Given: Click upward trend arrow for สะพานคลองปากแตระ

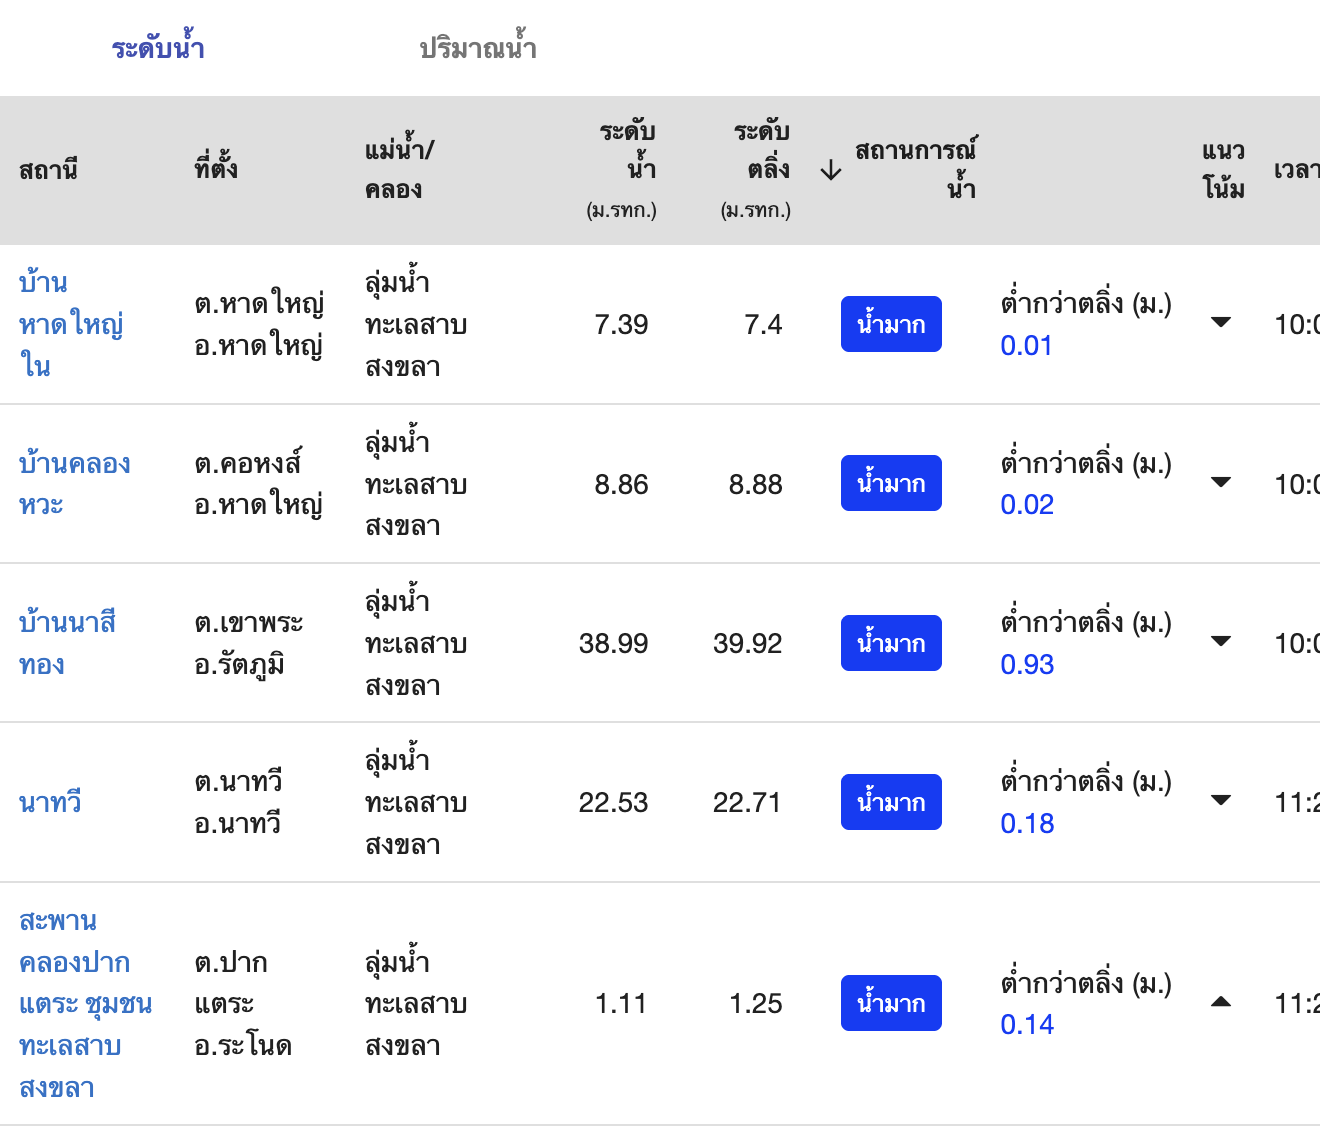Looking at the screenshot, I should coord(1220,1002).
